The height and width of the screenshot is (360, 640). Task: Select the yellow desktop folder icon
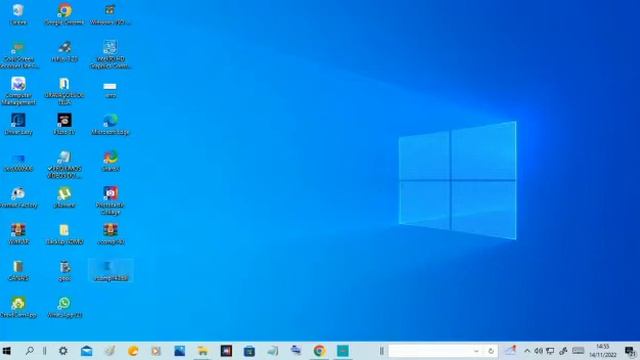pos(64,234)
